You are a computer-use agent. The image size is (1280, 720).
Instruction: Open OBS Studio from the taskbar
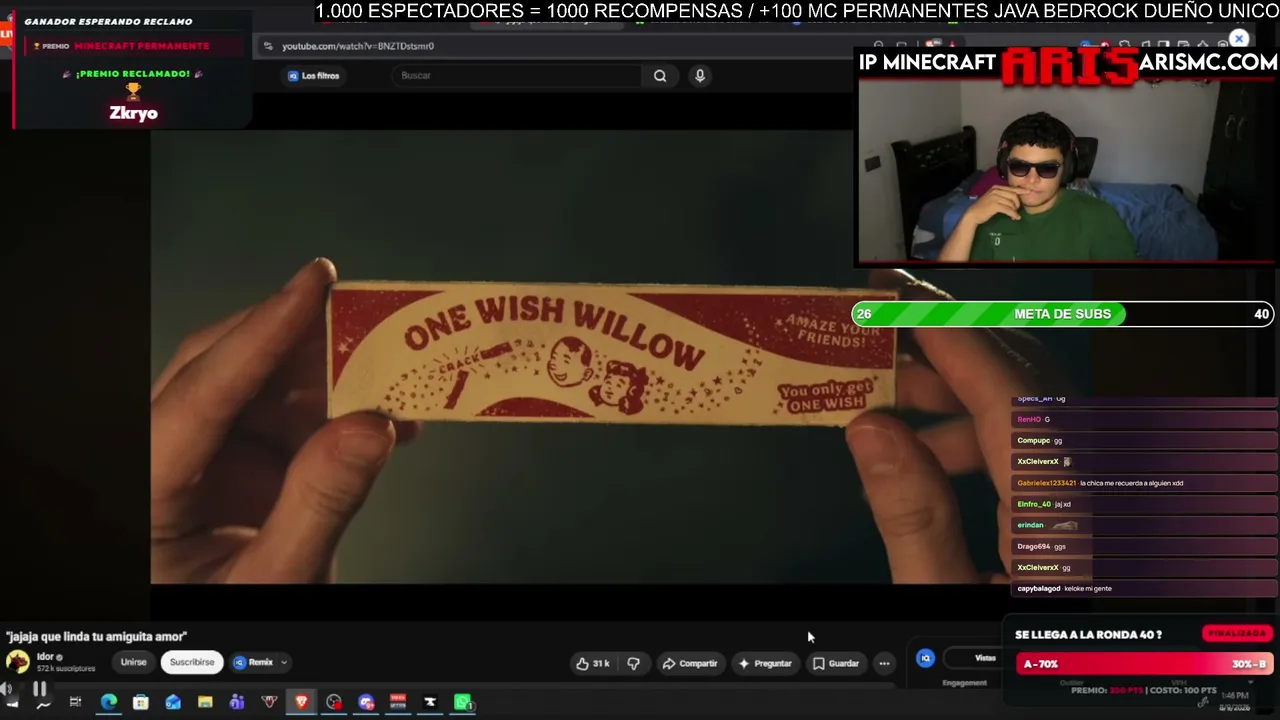[x=334, y=702]
